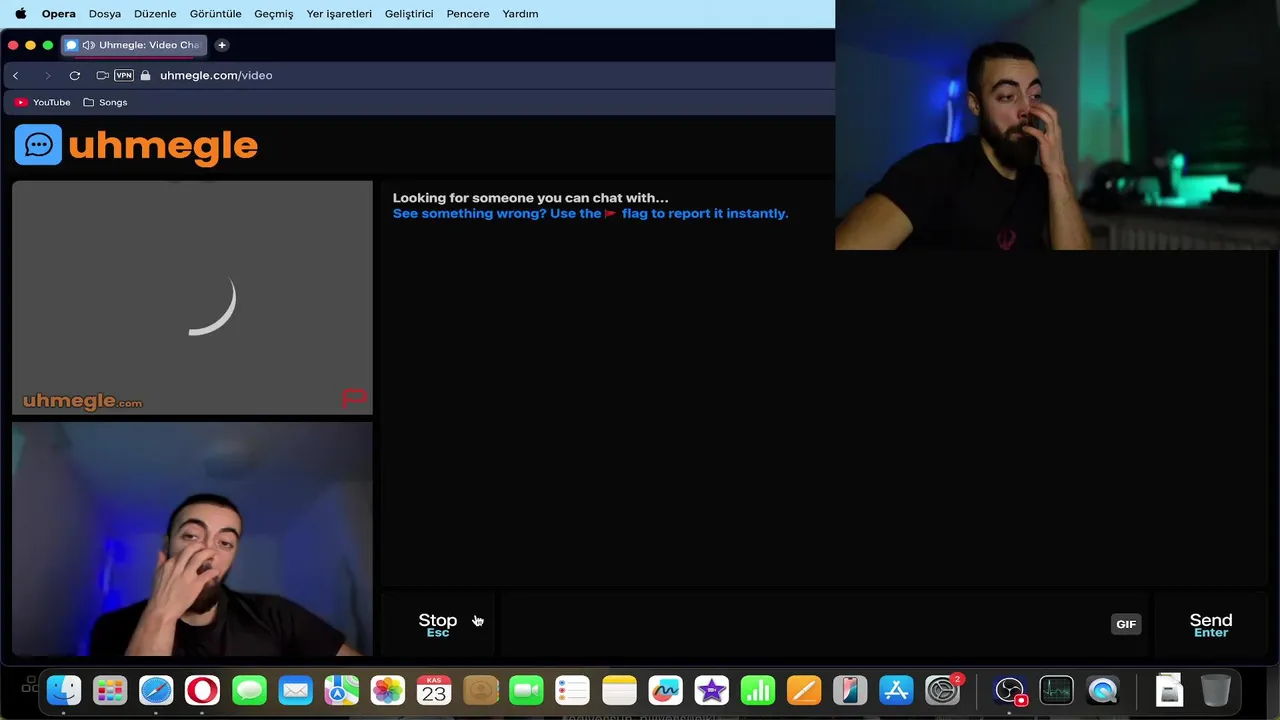Open Activity Monitor from the Dock
Viewport: 1280px width, 720px height.
click(1056, 690)
